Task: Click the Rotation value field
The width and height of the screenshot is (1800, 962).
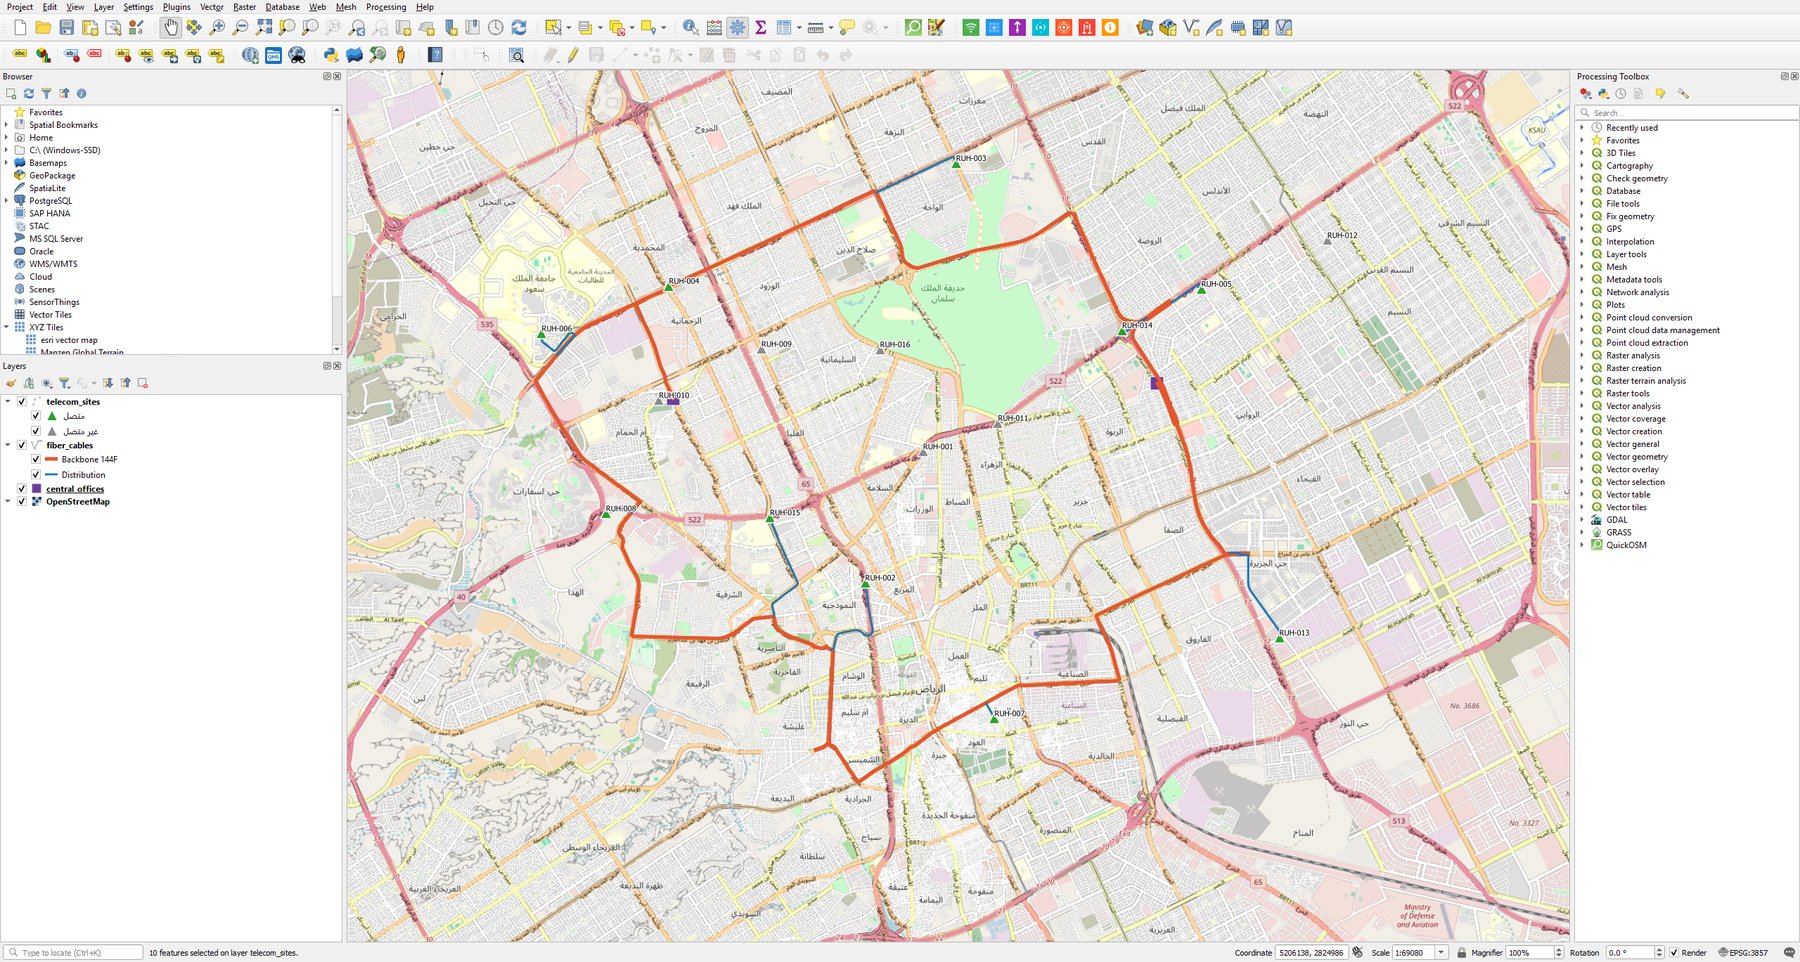Action: point(1629,953)
